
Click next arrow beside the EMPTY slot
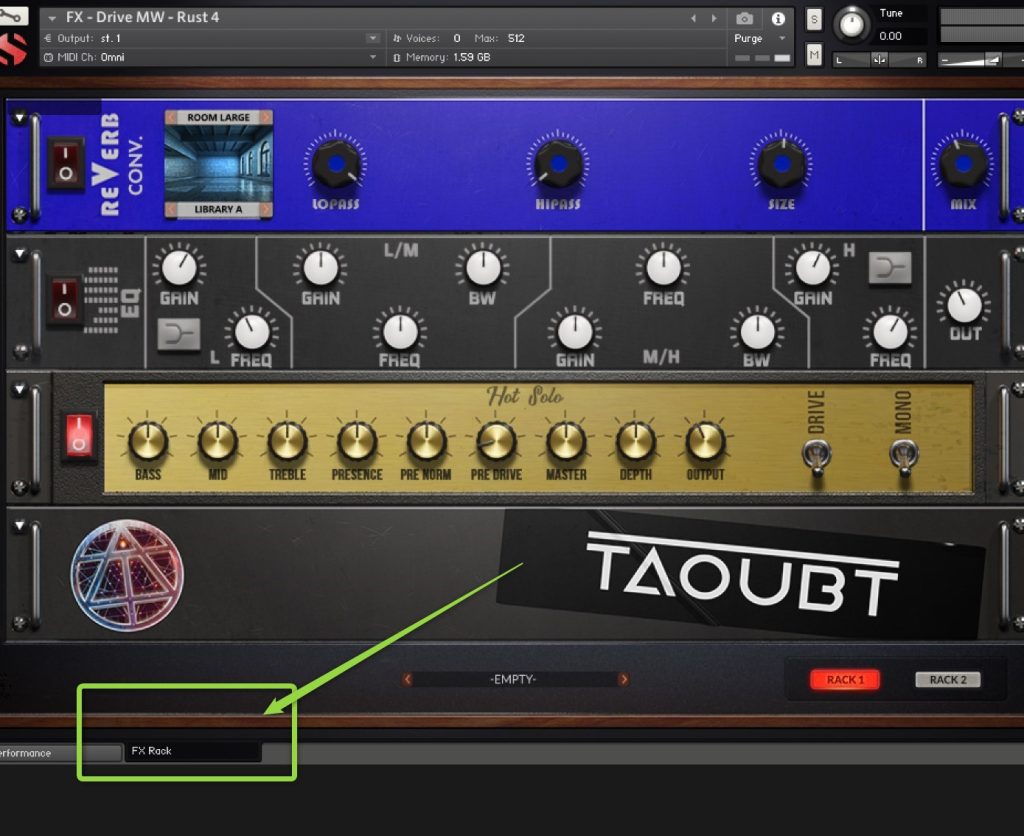click(624, 679)
